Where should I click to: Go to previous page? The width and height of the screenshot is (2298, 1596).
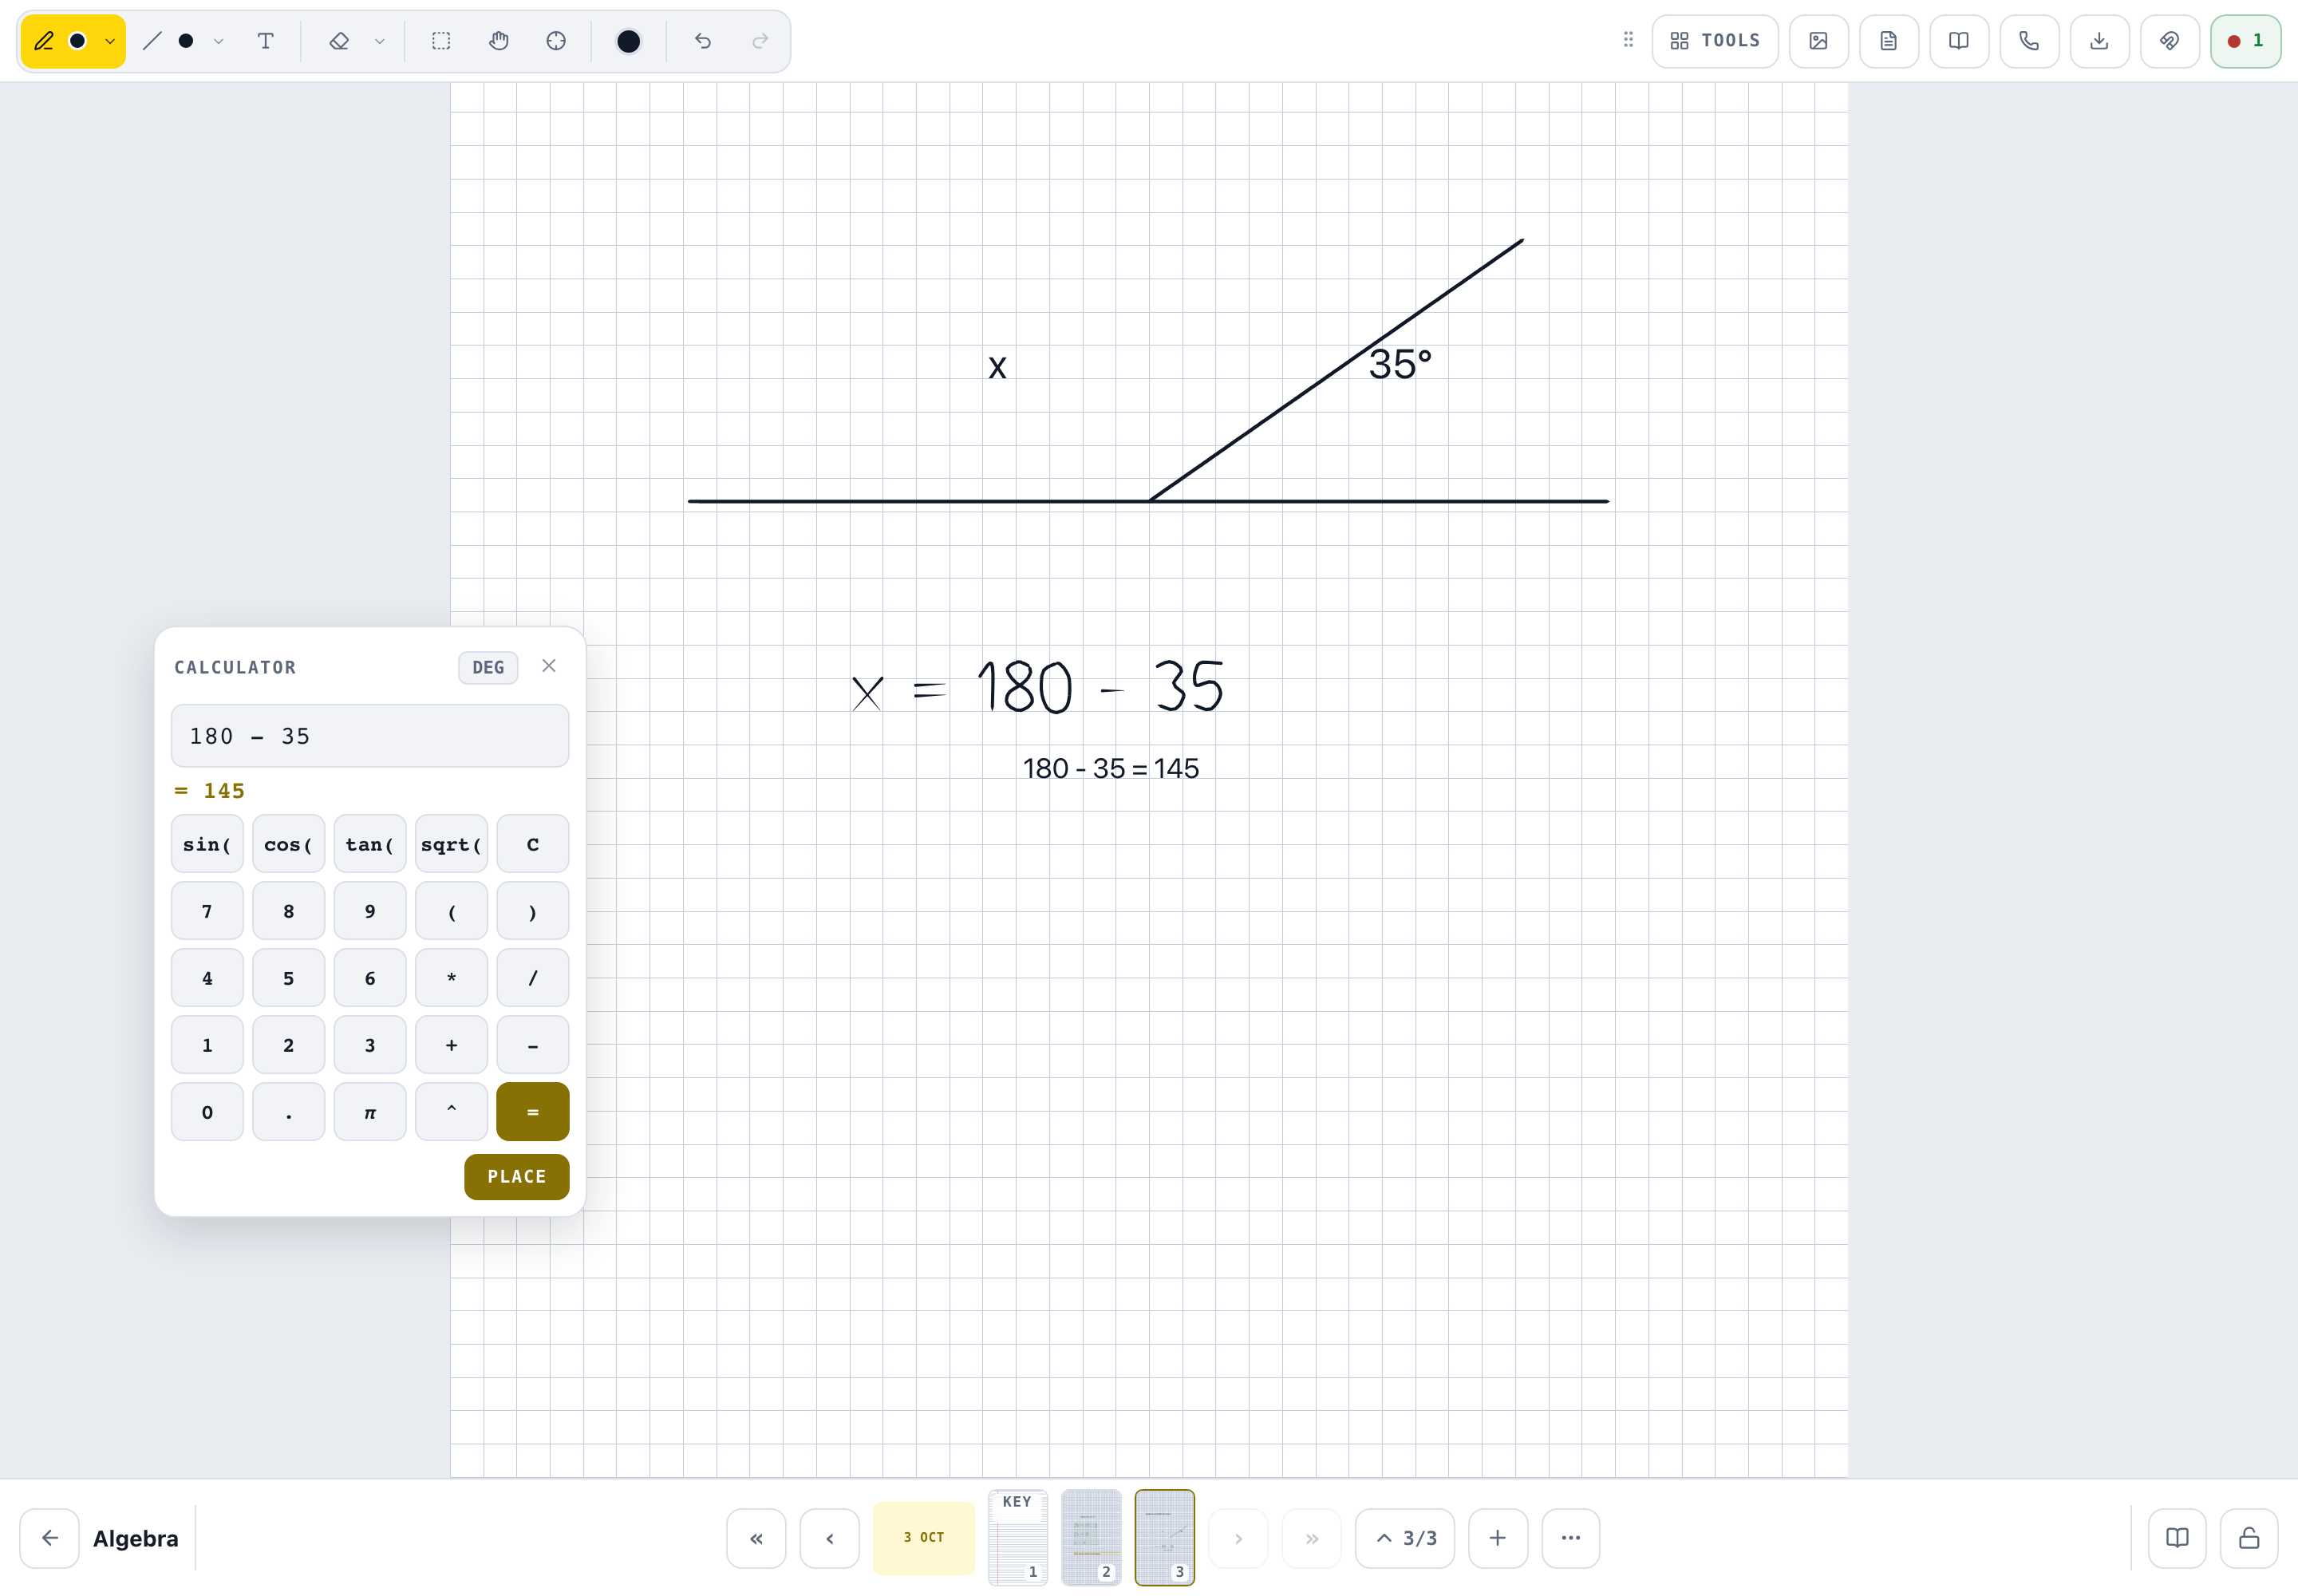[x=830, y=1538]
